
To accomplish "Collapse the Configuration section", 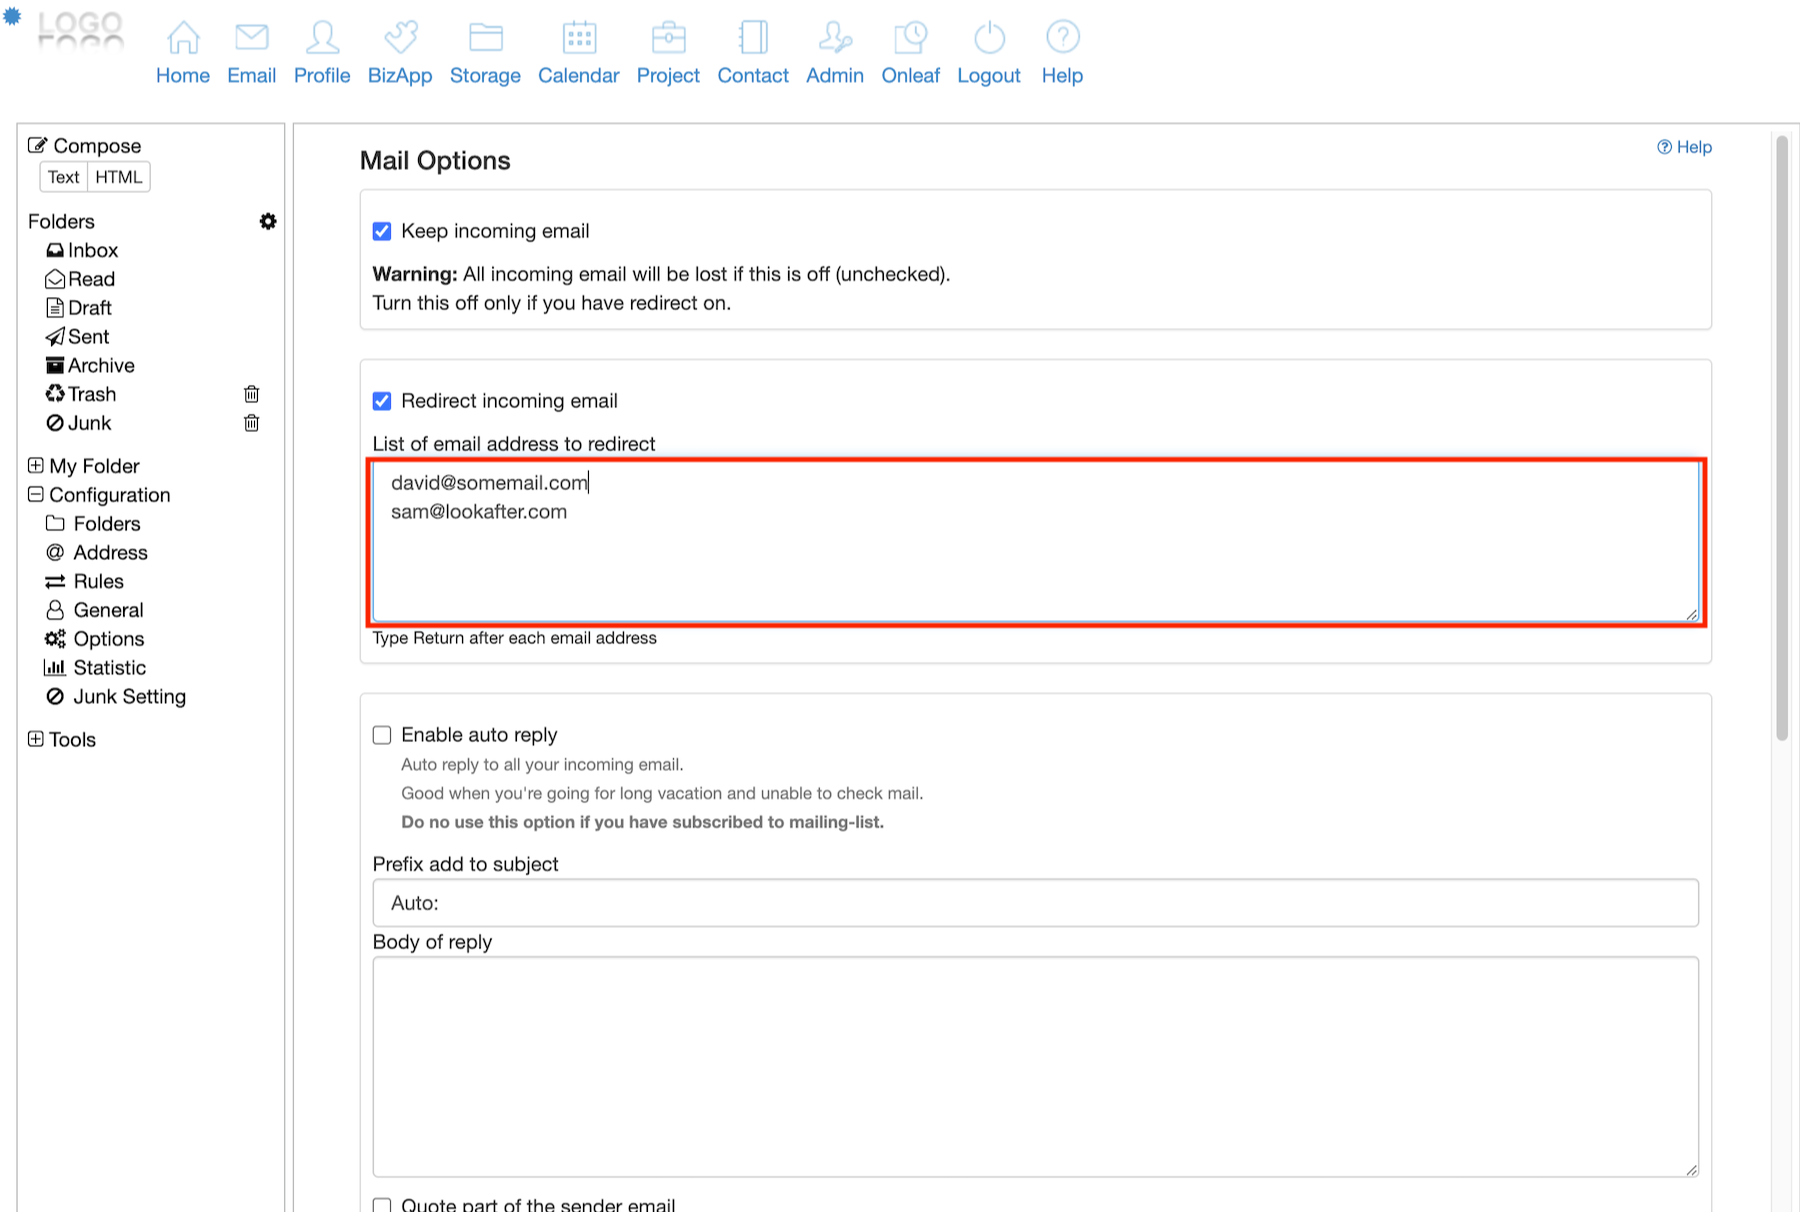I will (x=36, y=495).
